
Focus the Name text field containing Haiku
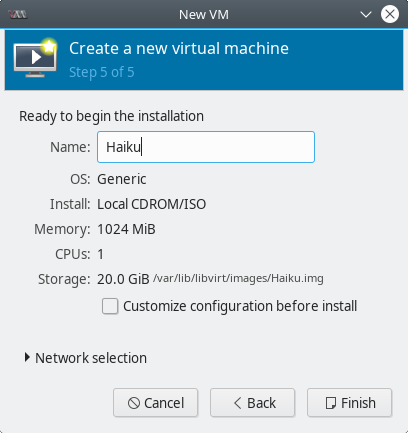click(206, 147)
